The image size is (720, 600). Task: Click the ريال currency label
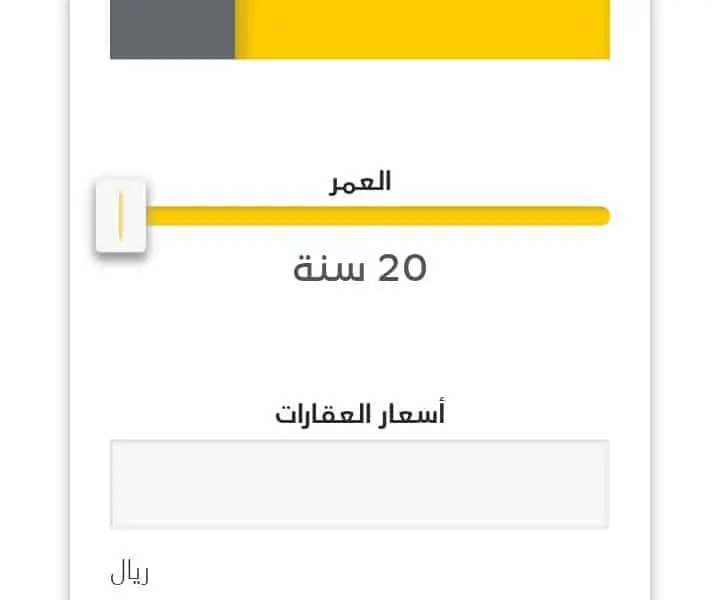(129, 572)
